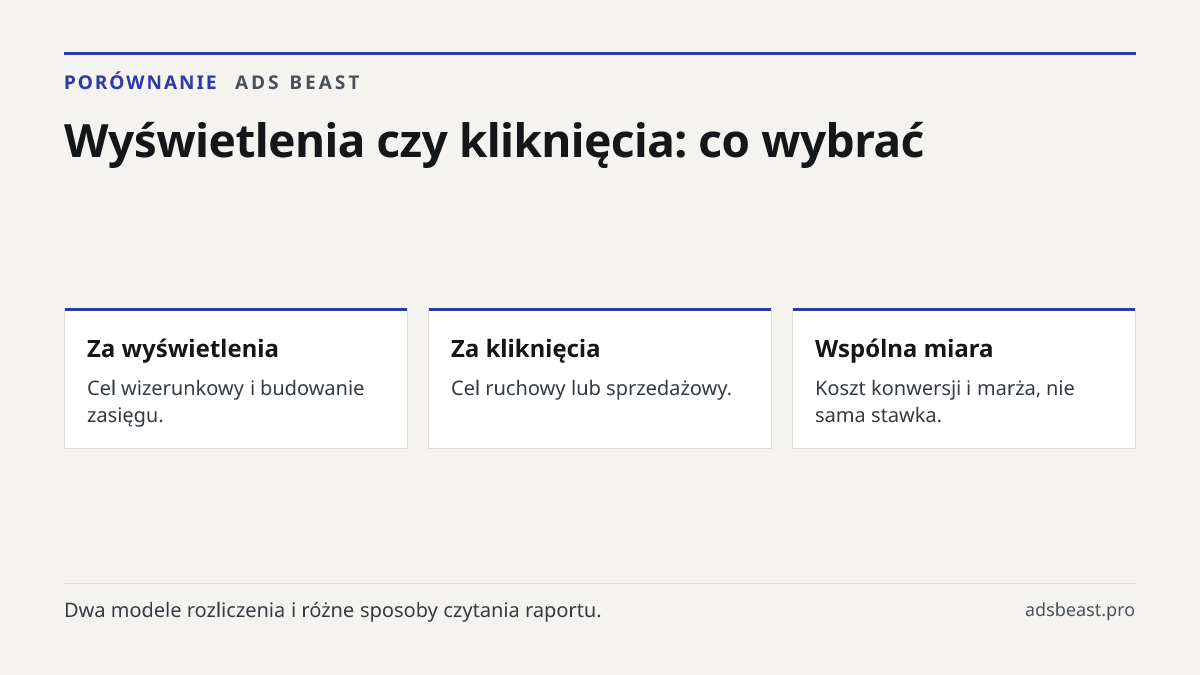Viewport: 1200px width, 675px height.
Task: Click text "Cel ruchowy lub sprzedażowy."
Action: pyautogui.click(x=592, y=388)
